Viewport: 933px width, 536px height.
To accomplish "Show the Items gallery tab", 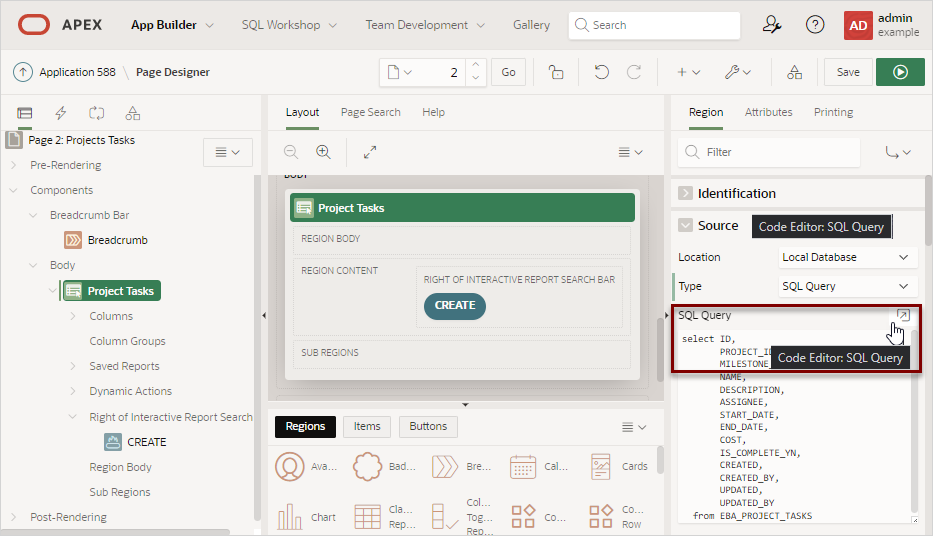I will click(x=367, y=427).
